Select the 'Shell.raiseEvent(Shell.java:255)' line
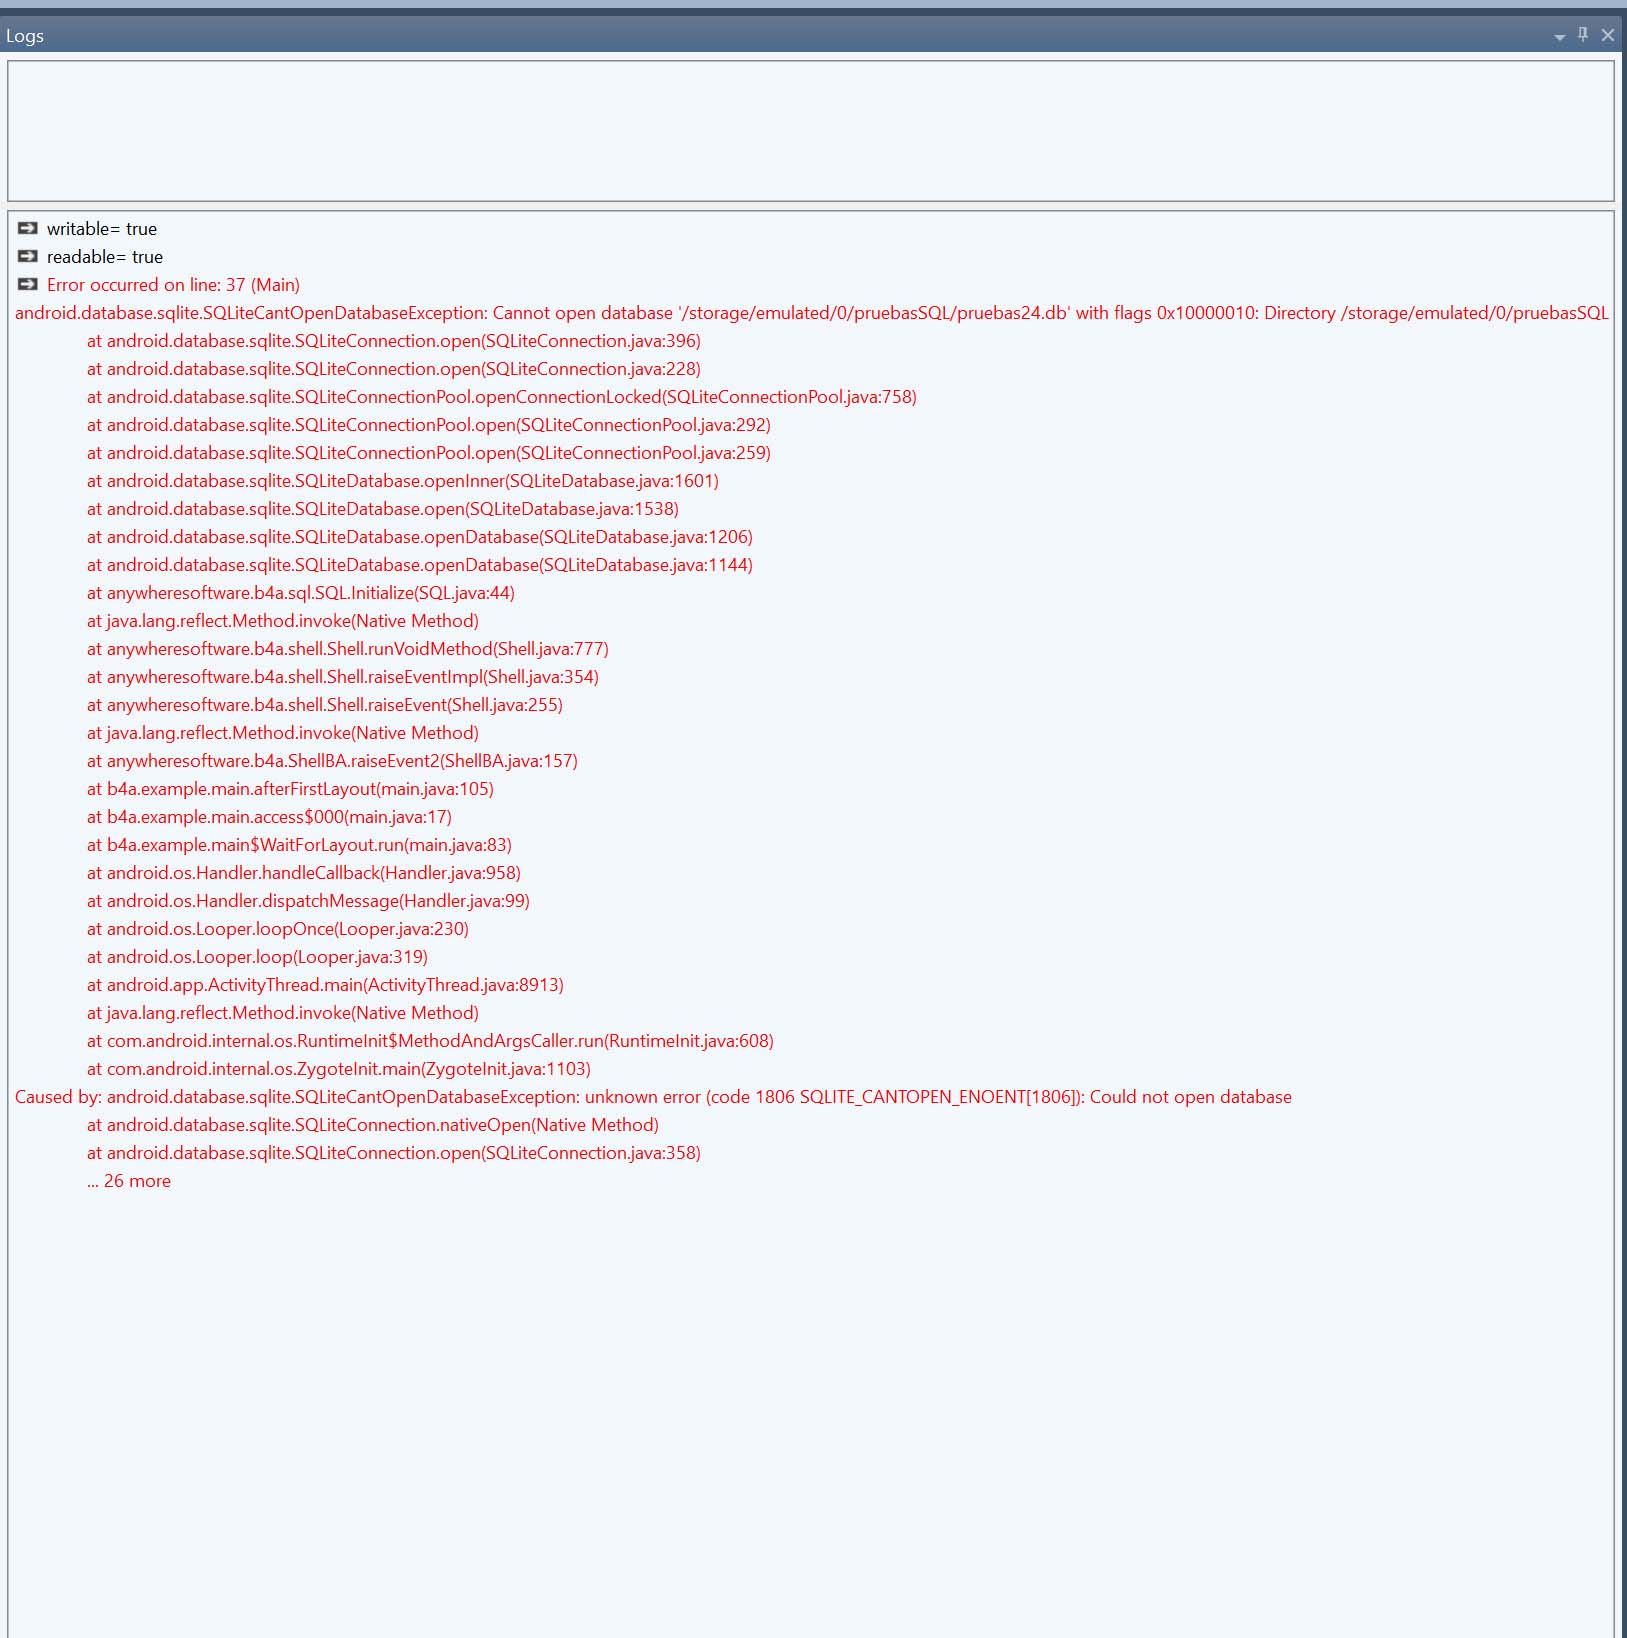 coord(325,705)
